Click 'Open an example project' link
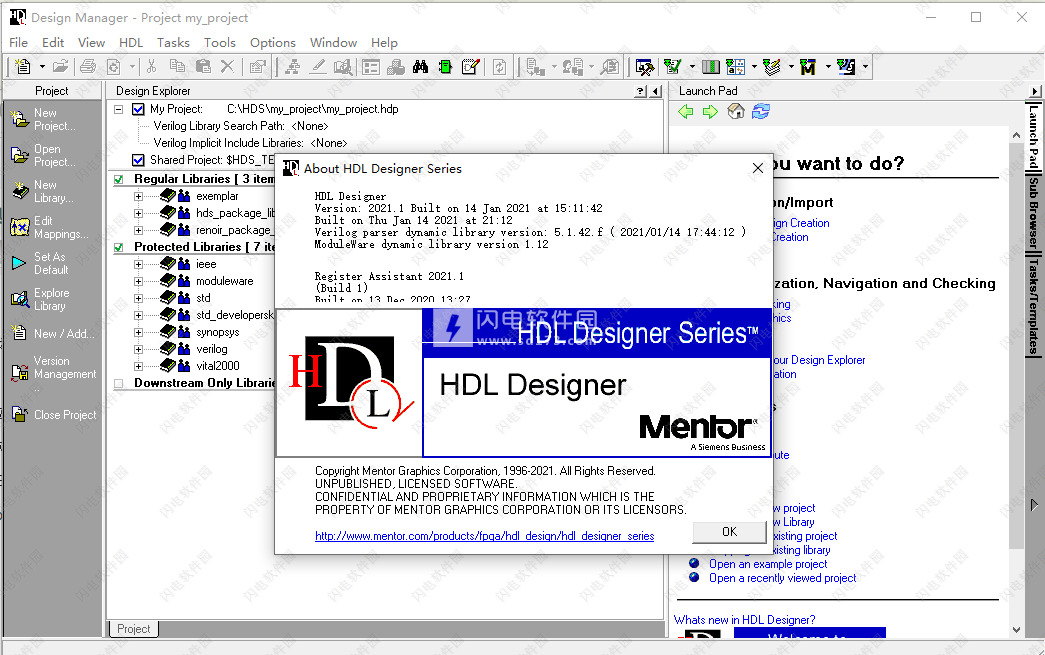Viewport: 1045px width, 655px height. point(768,564)
